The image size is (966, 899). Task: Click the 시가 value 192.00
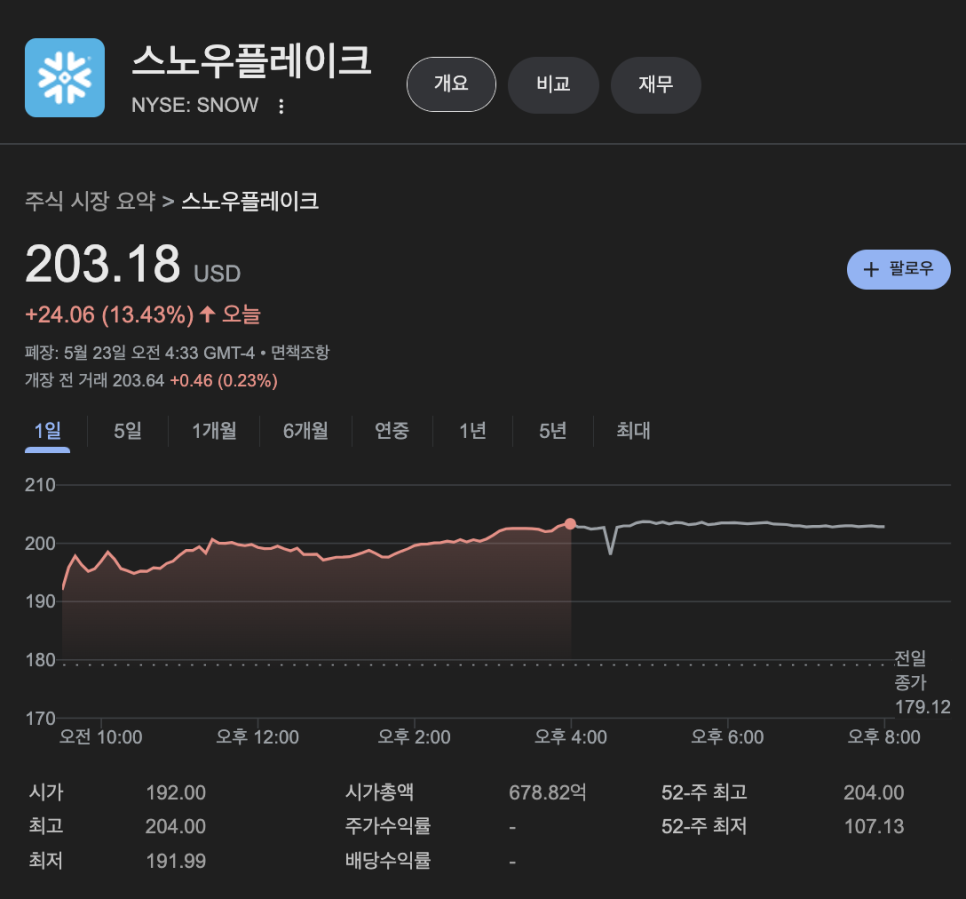[176, 792]
